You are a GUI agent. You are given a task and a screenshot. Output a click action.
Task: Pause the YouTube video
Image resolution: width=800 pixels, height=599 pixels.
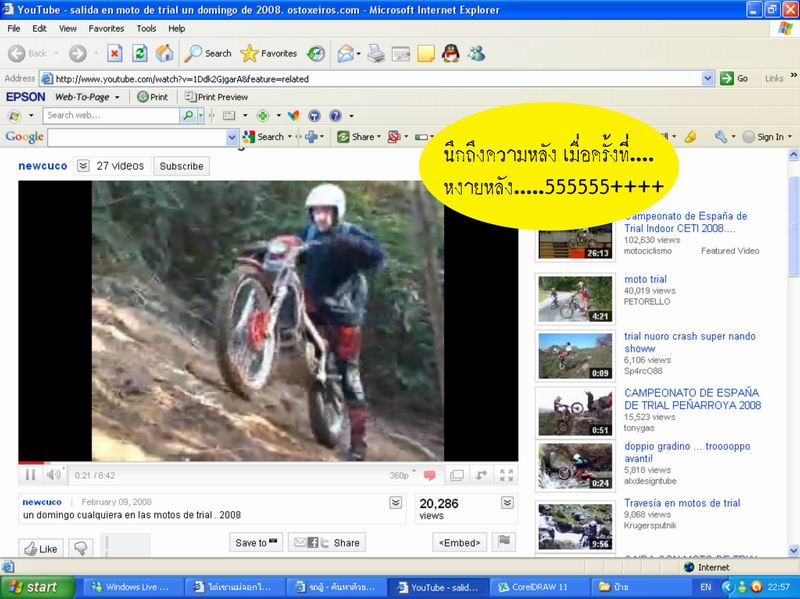pyautogui.click(x=30, y=475)
